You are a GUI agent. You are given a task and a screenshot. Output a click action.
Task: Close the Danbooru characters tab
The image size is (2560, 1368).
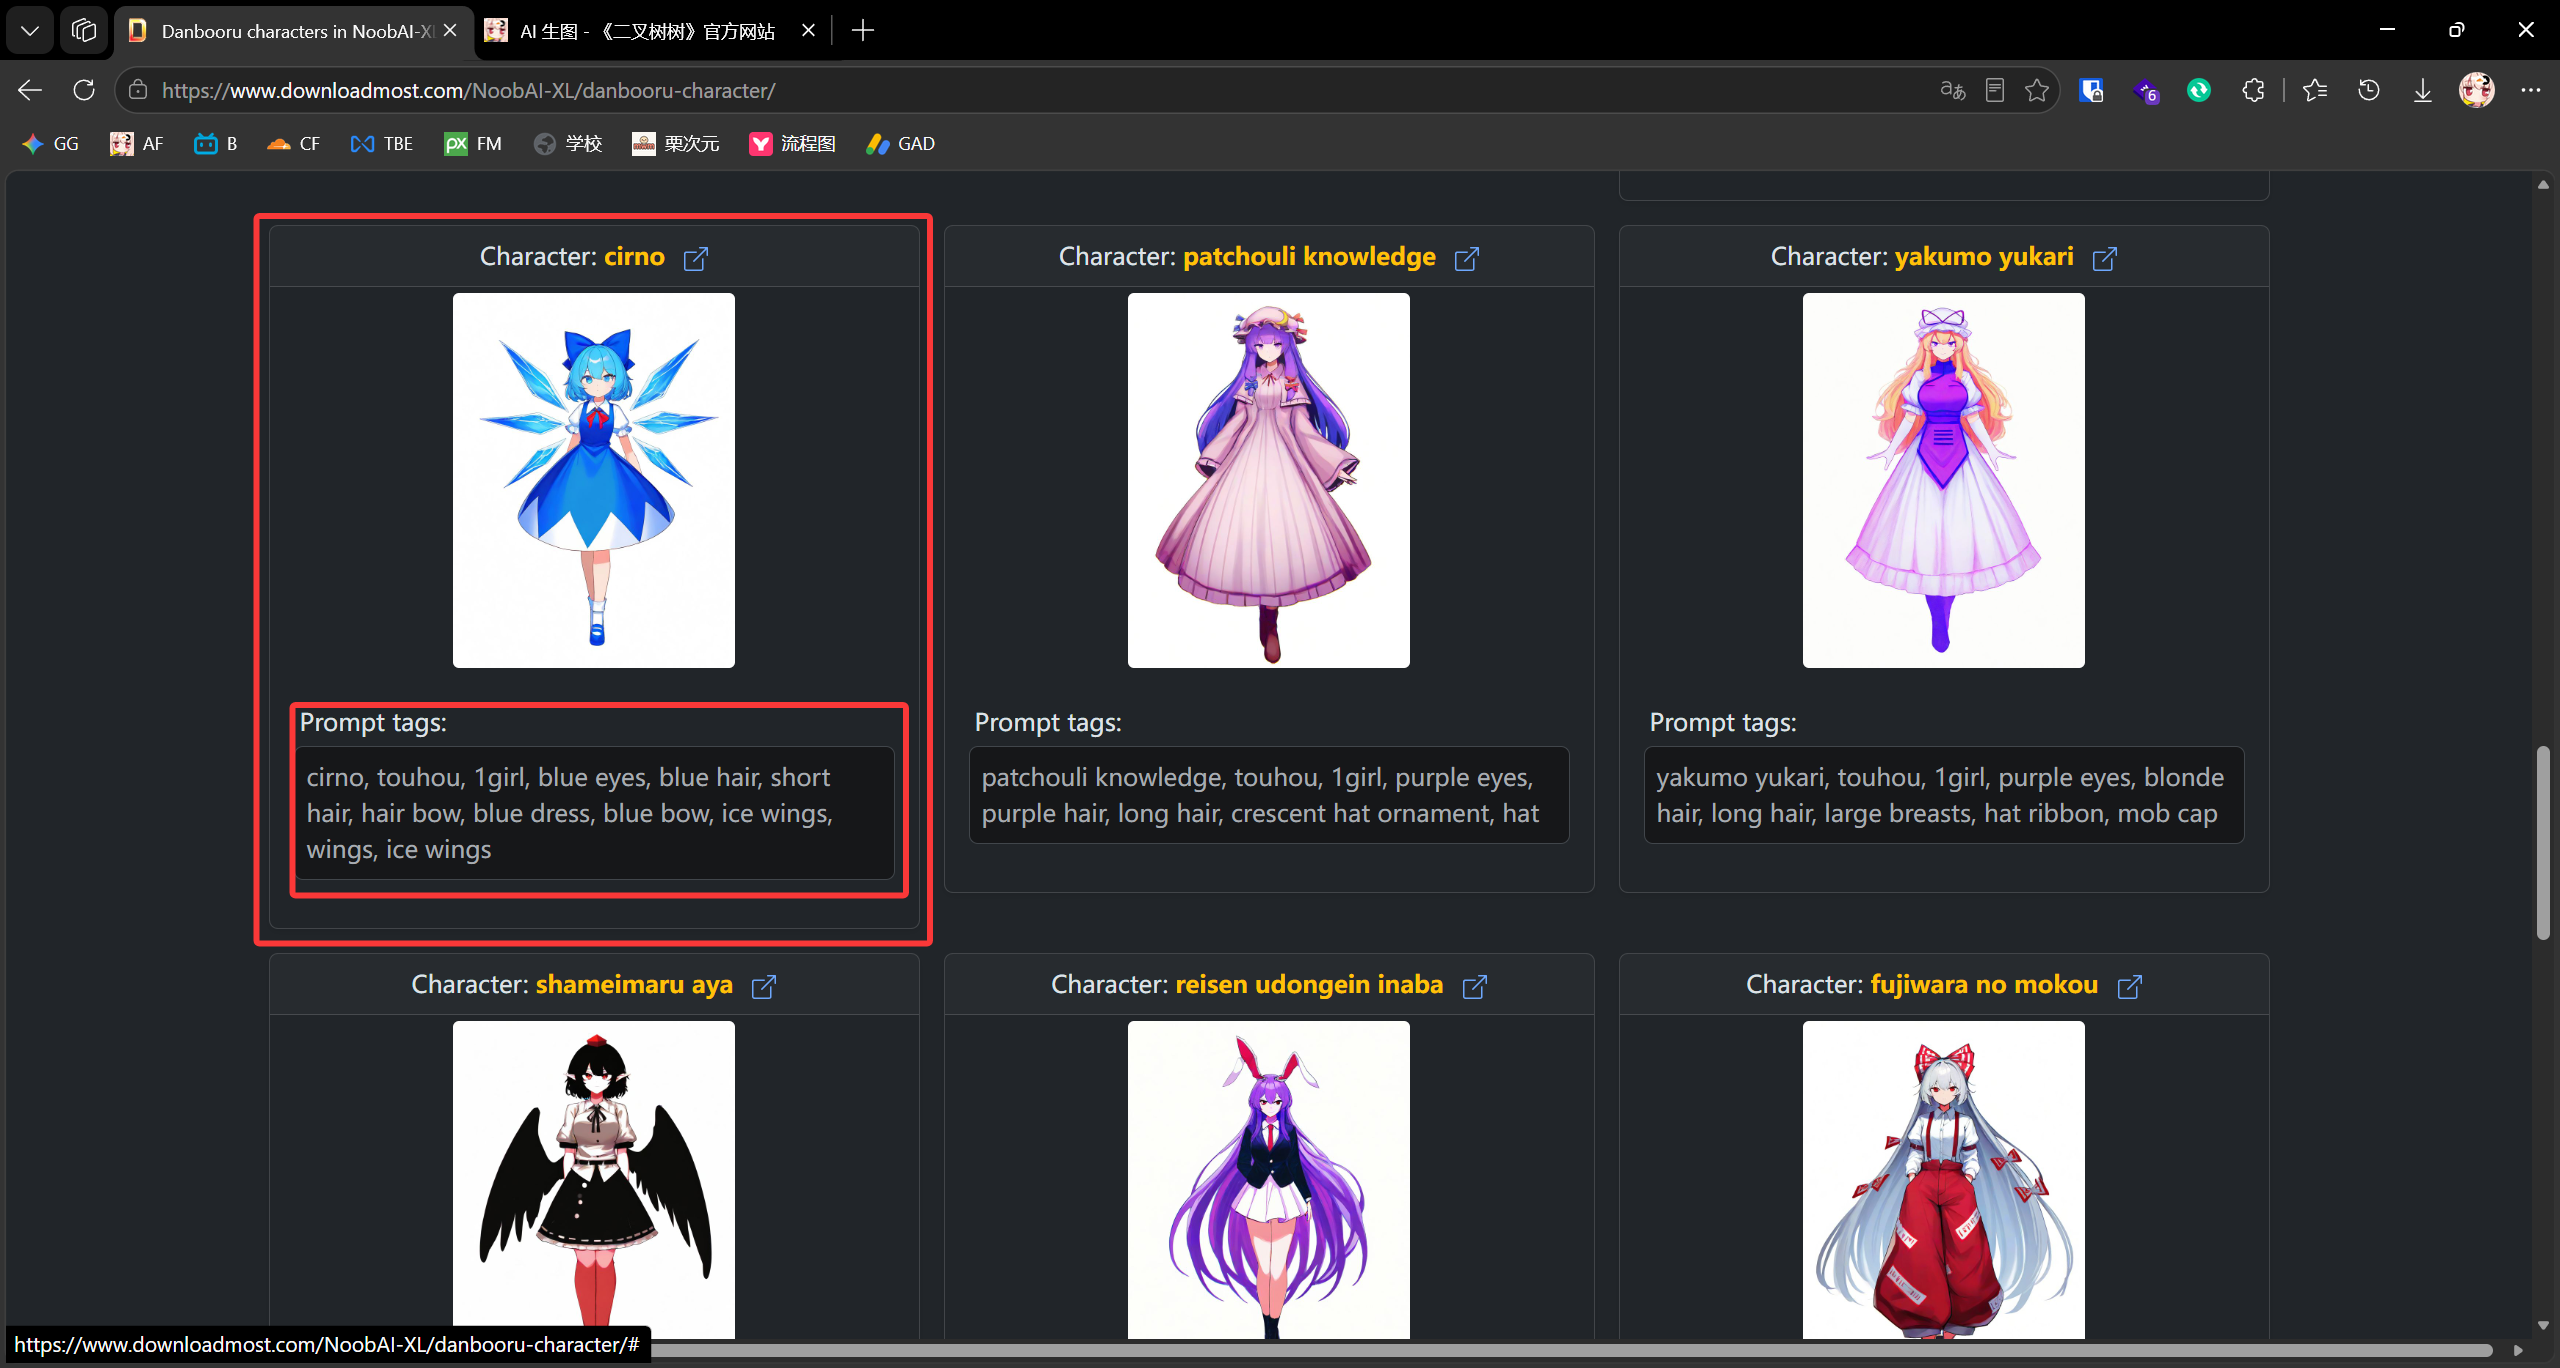tap(450, 31)
